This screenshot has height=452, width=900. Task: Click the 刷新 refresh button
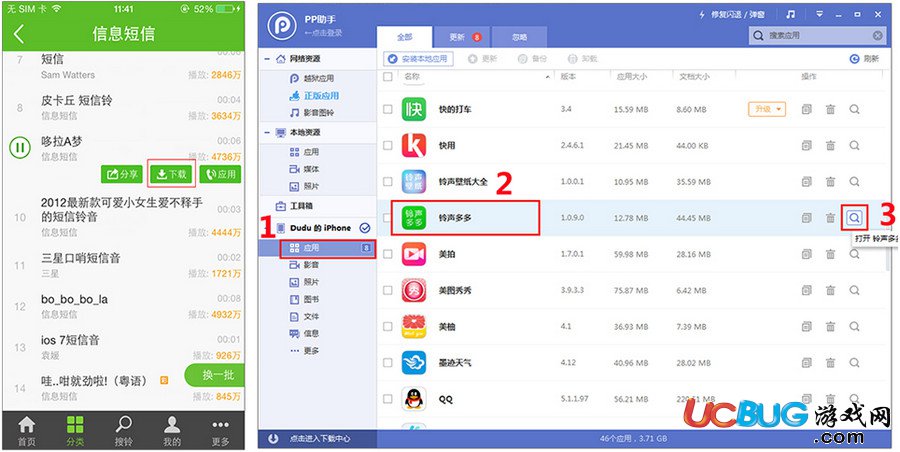point(864,59)
